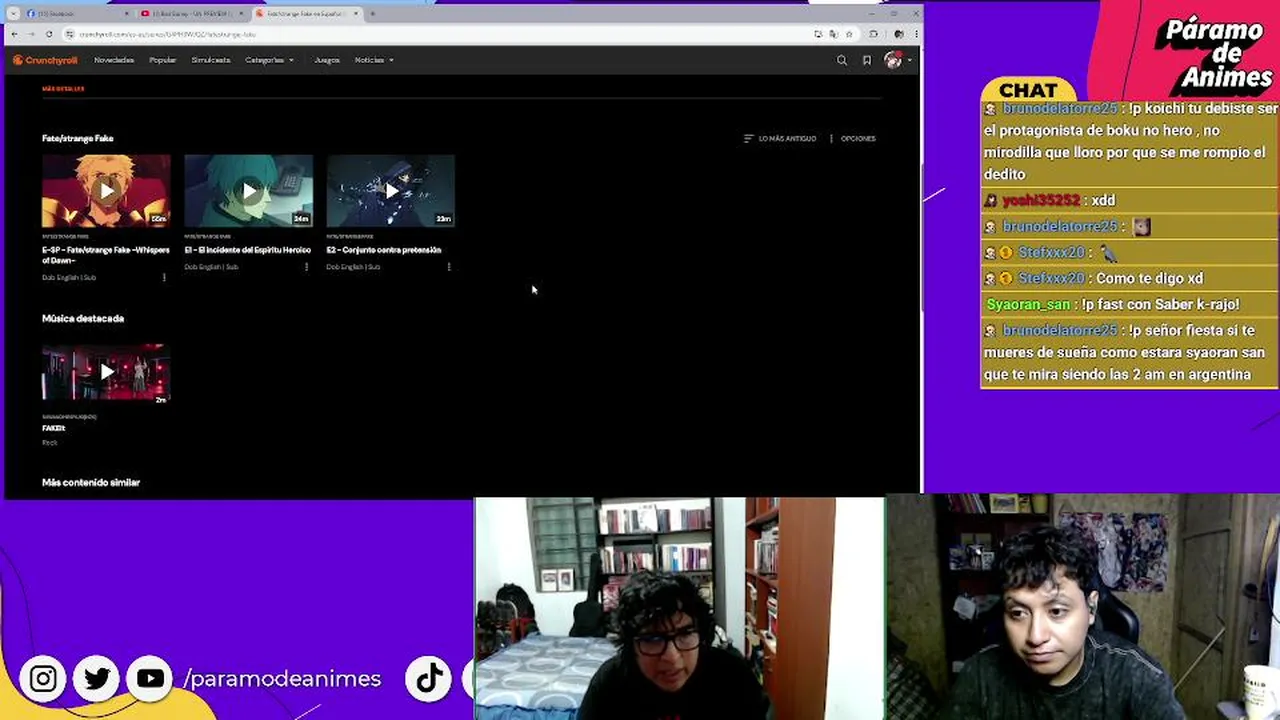Open the FAKEit music title
The height and width of the screenshot is (720, 1280).
pyautogui.click(x=54, y=428)
